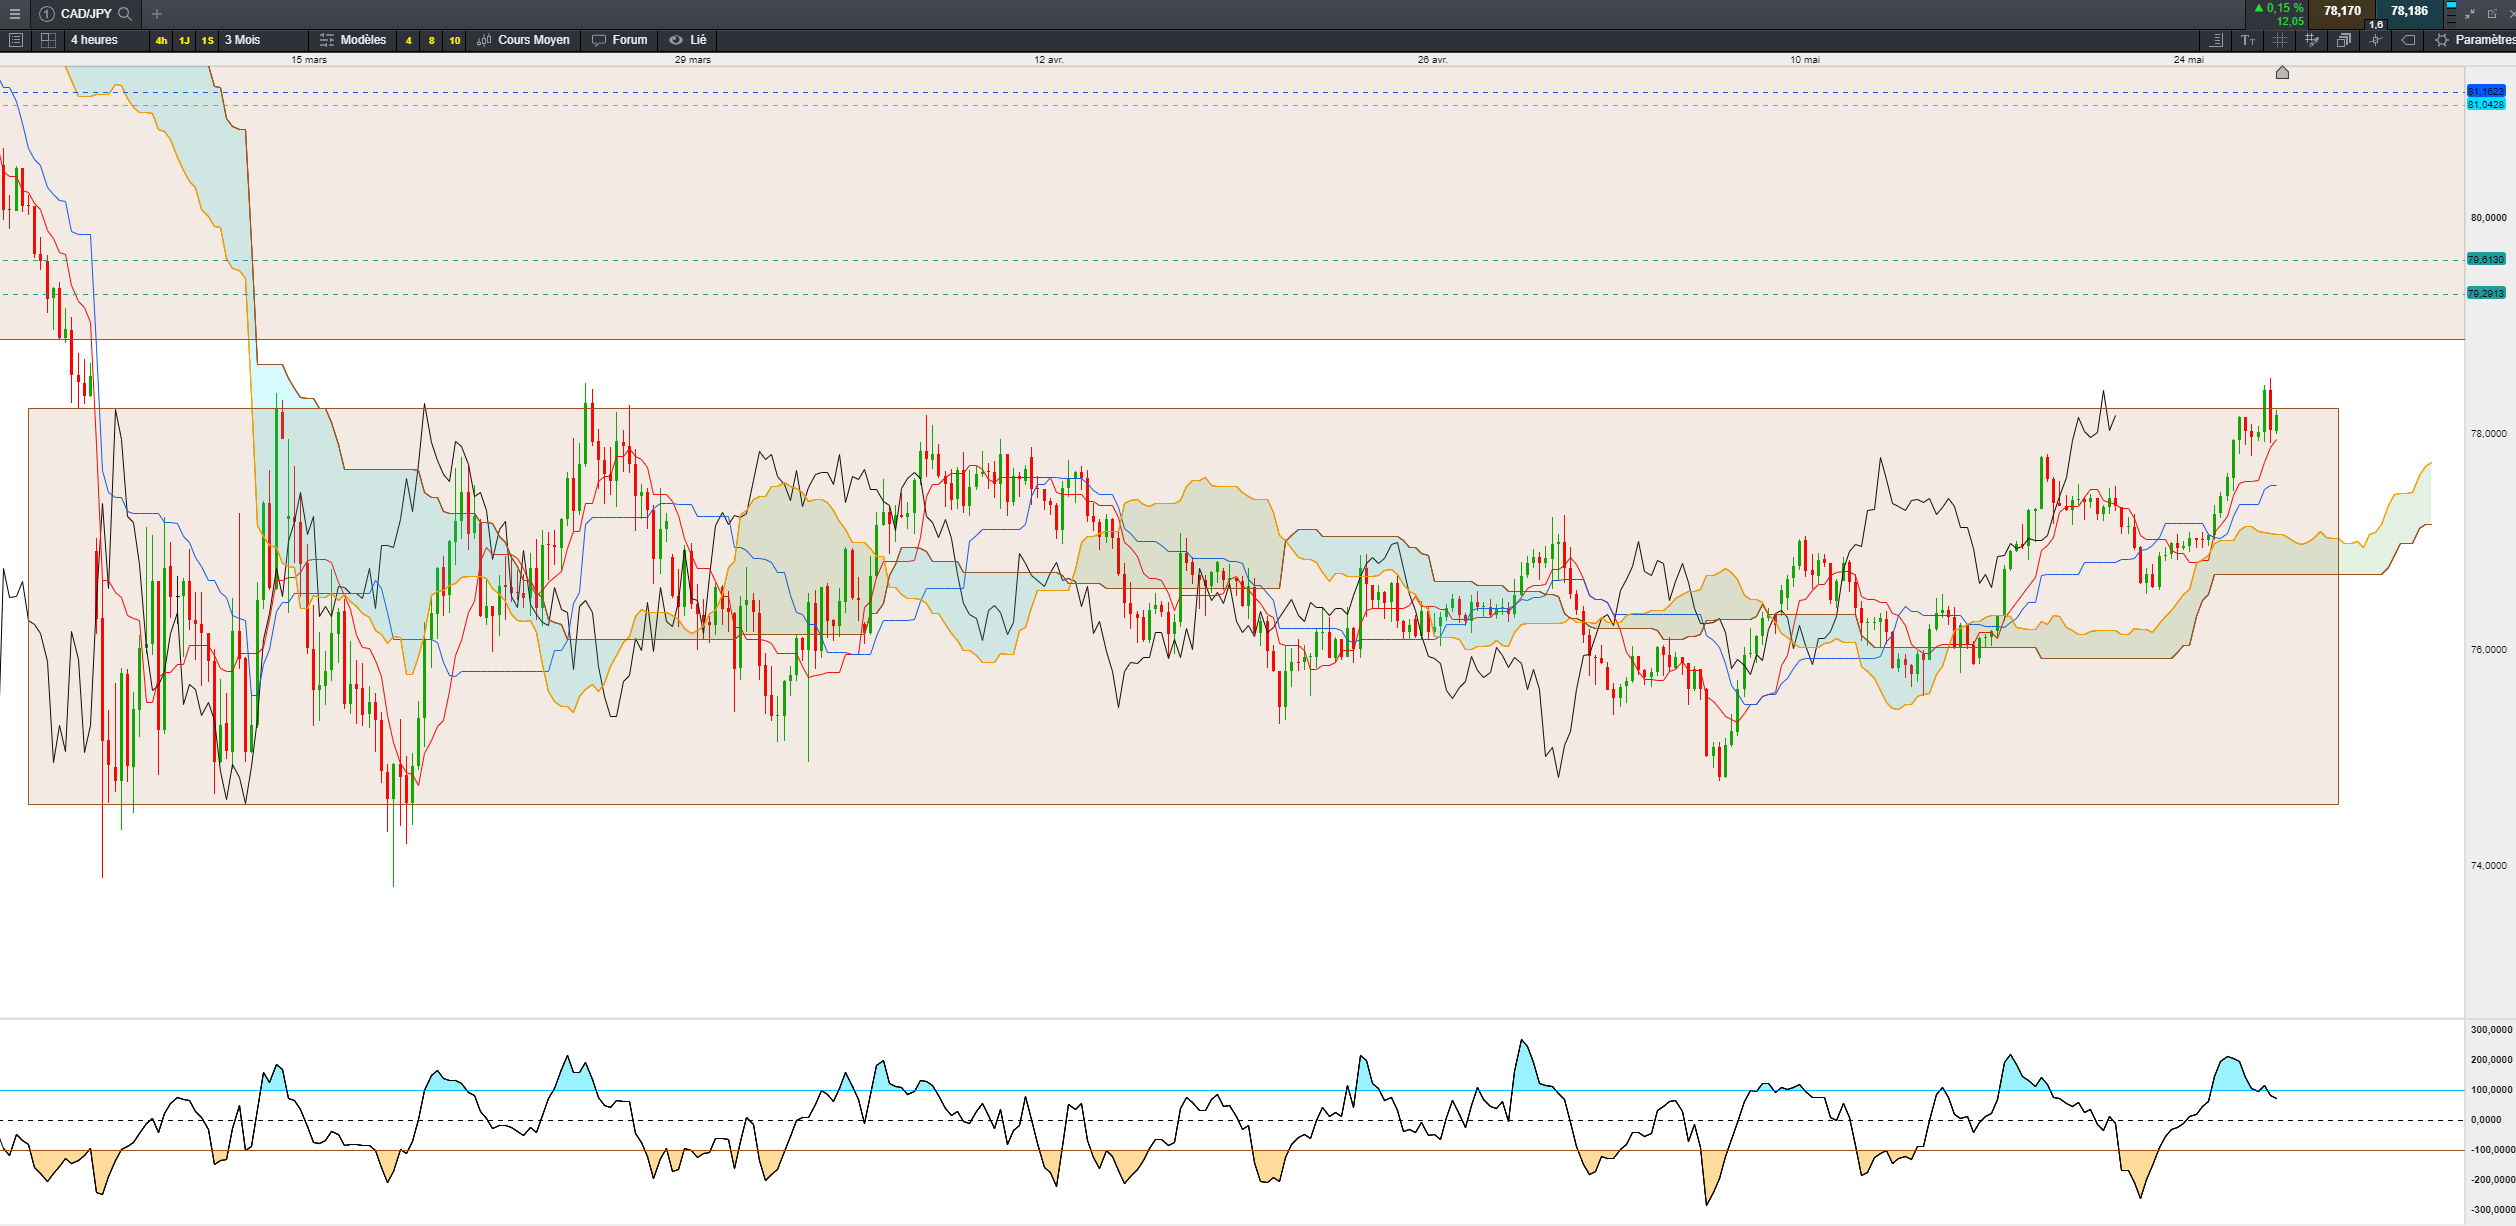Open the Forum button
2516x1226 pixels.
pos(619,40)
